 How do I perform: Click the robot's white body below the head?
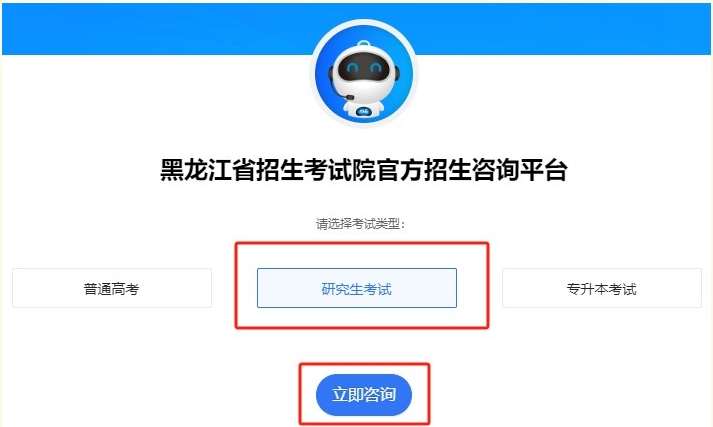click(363, 111)
